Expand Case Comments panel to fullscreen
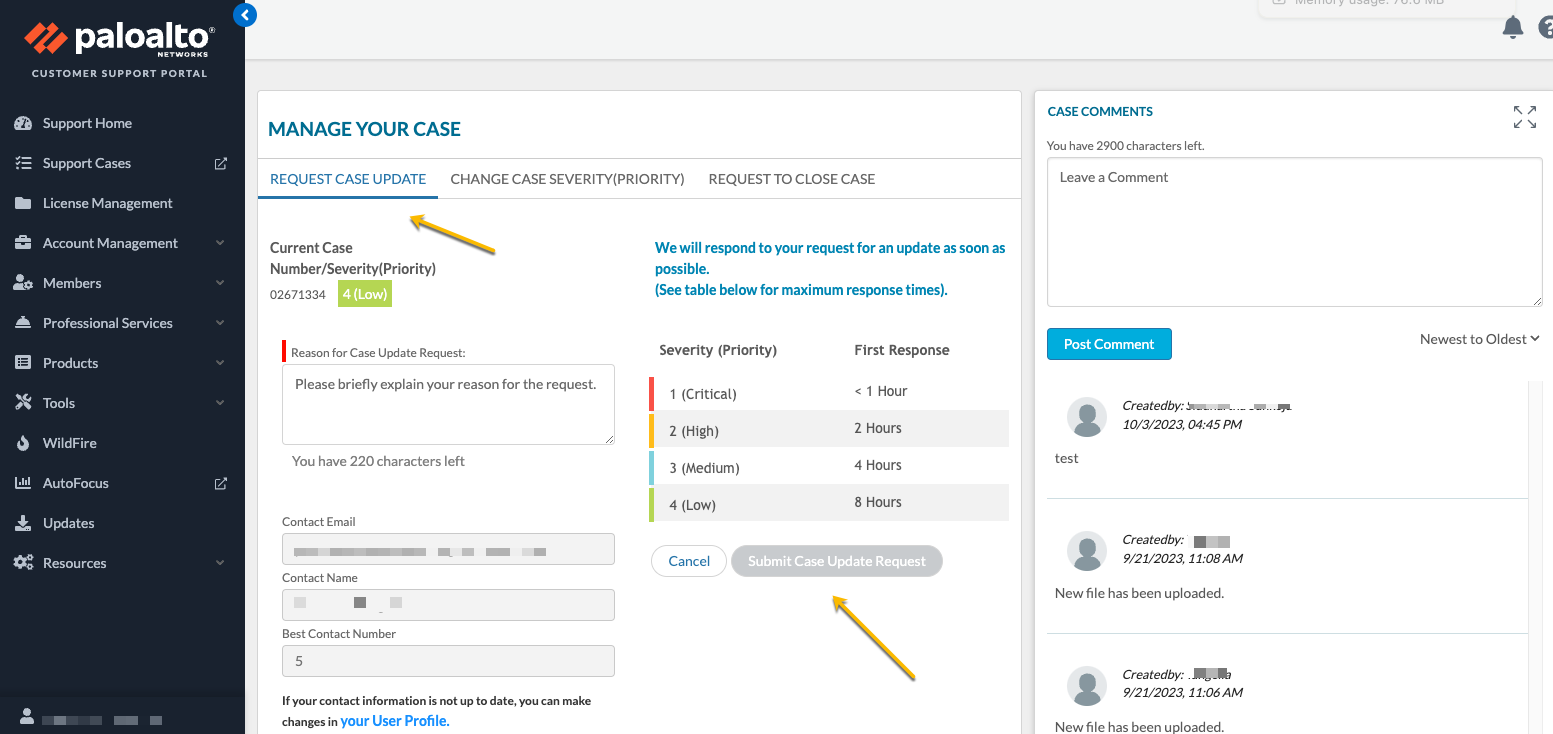This screenshot has width=1553, height=734. (1524, 117)
